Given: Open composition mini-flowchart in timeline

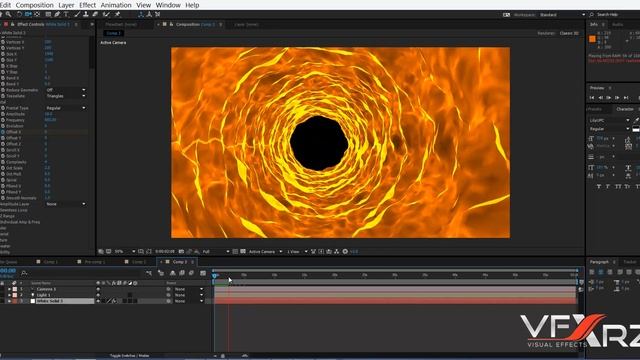Looking at the screenshot, I should coord(149,273).
